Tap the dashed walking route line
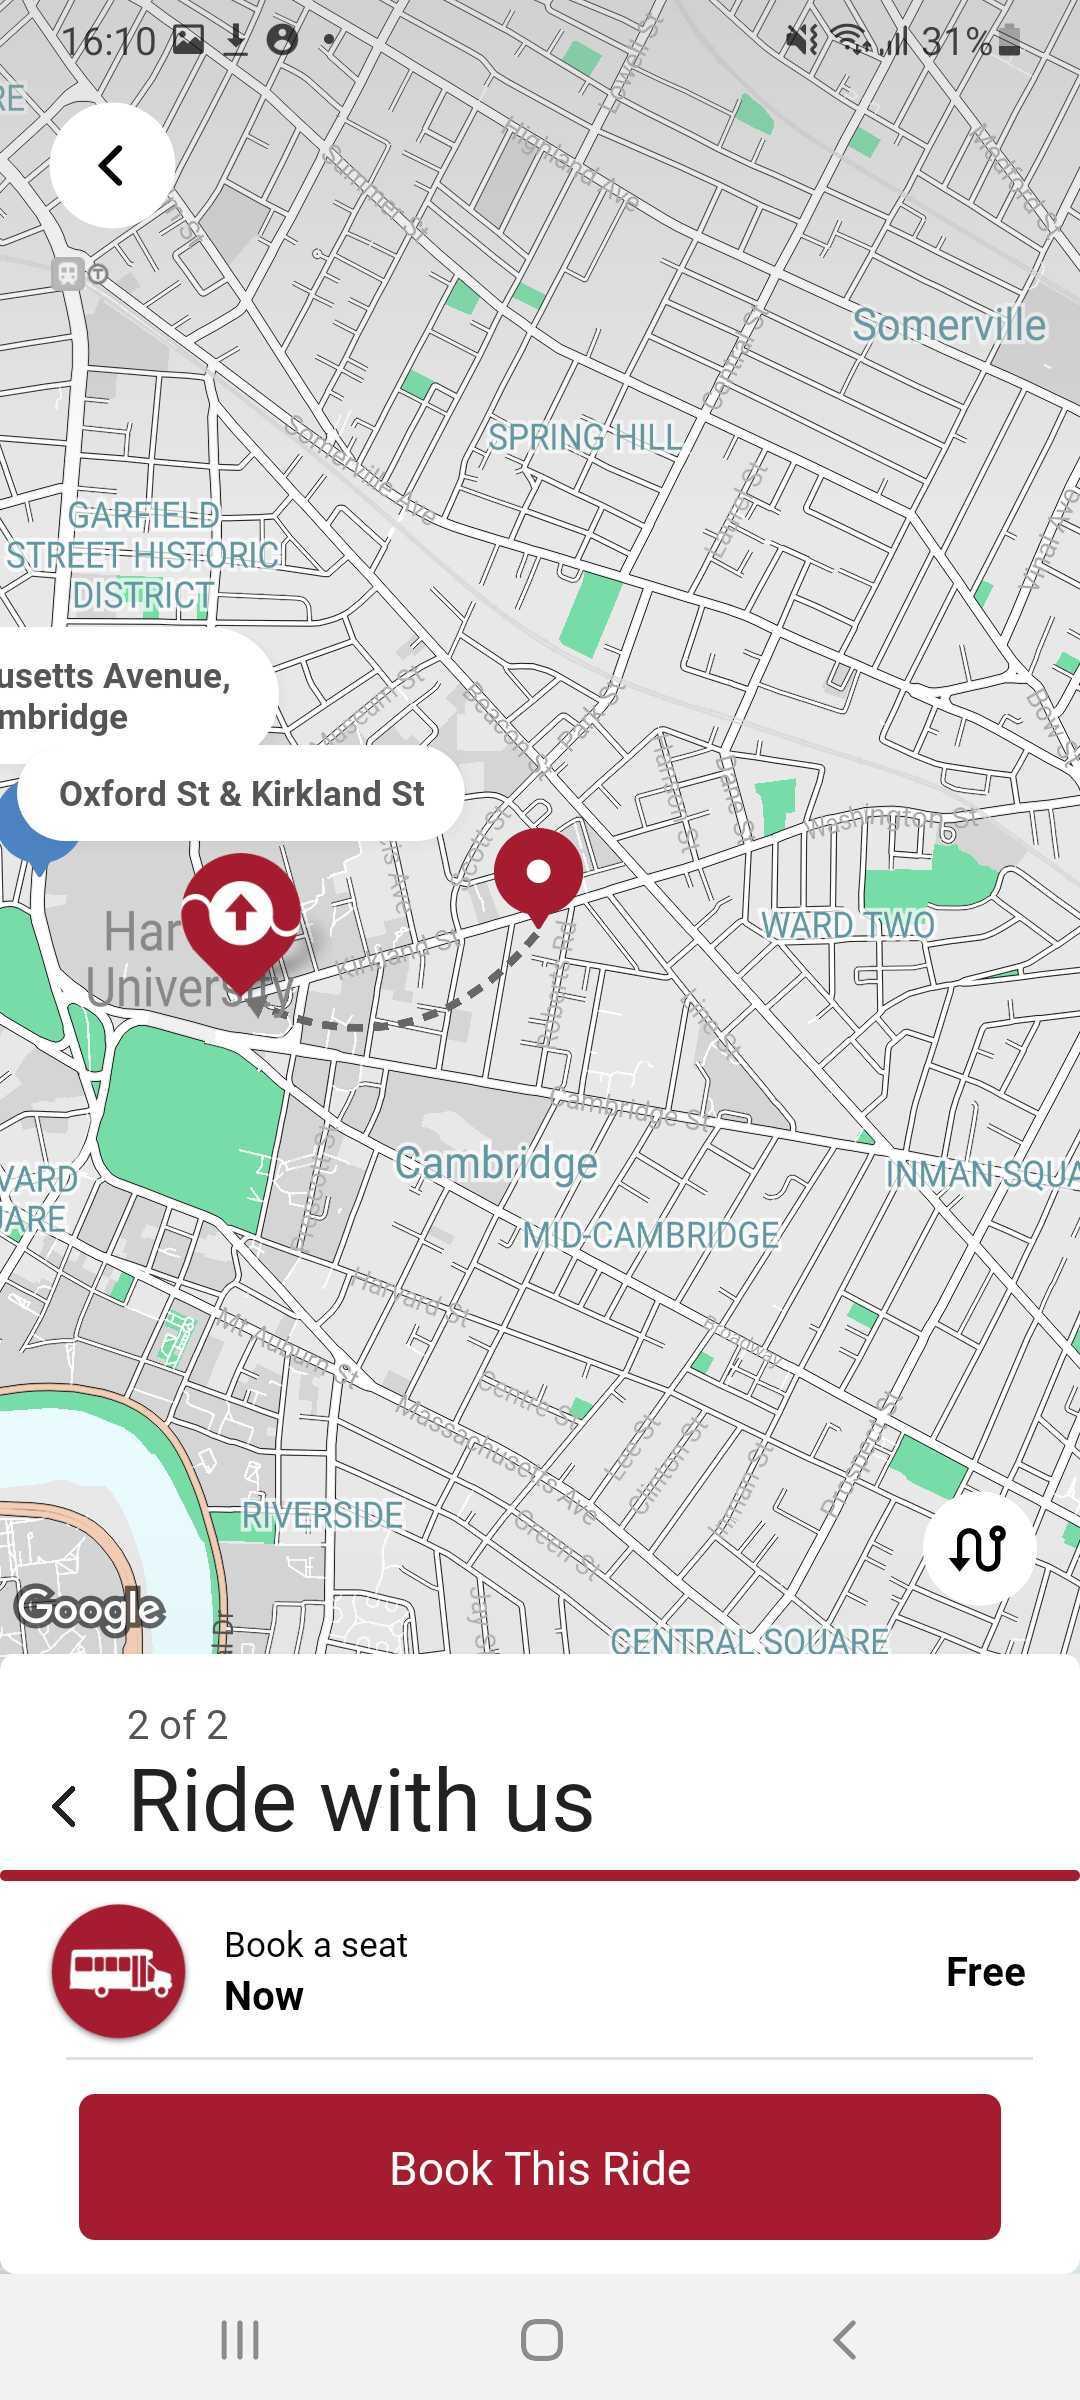 tap(400, 1005)
